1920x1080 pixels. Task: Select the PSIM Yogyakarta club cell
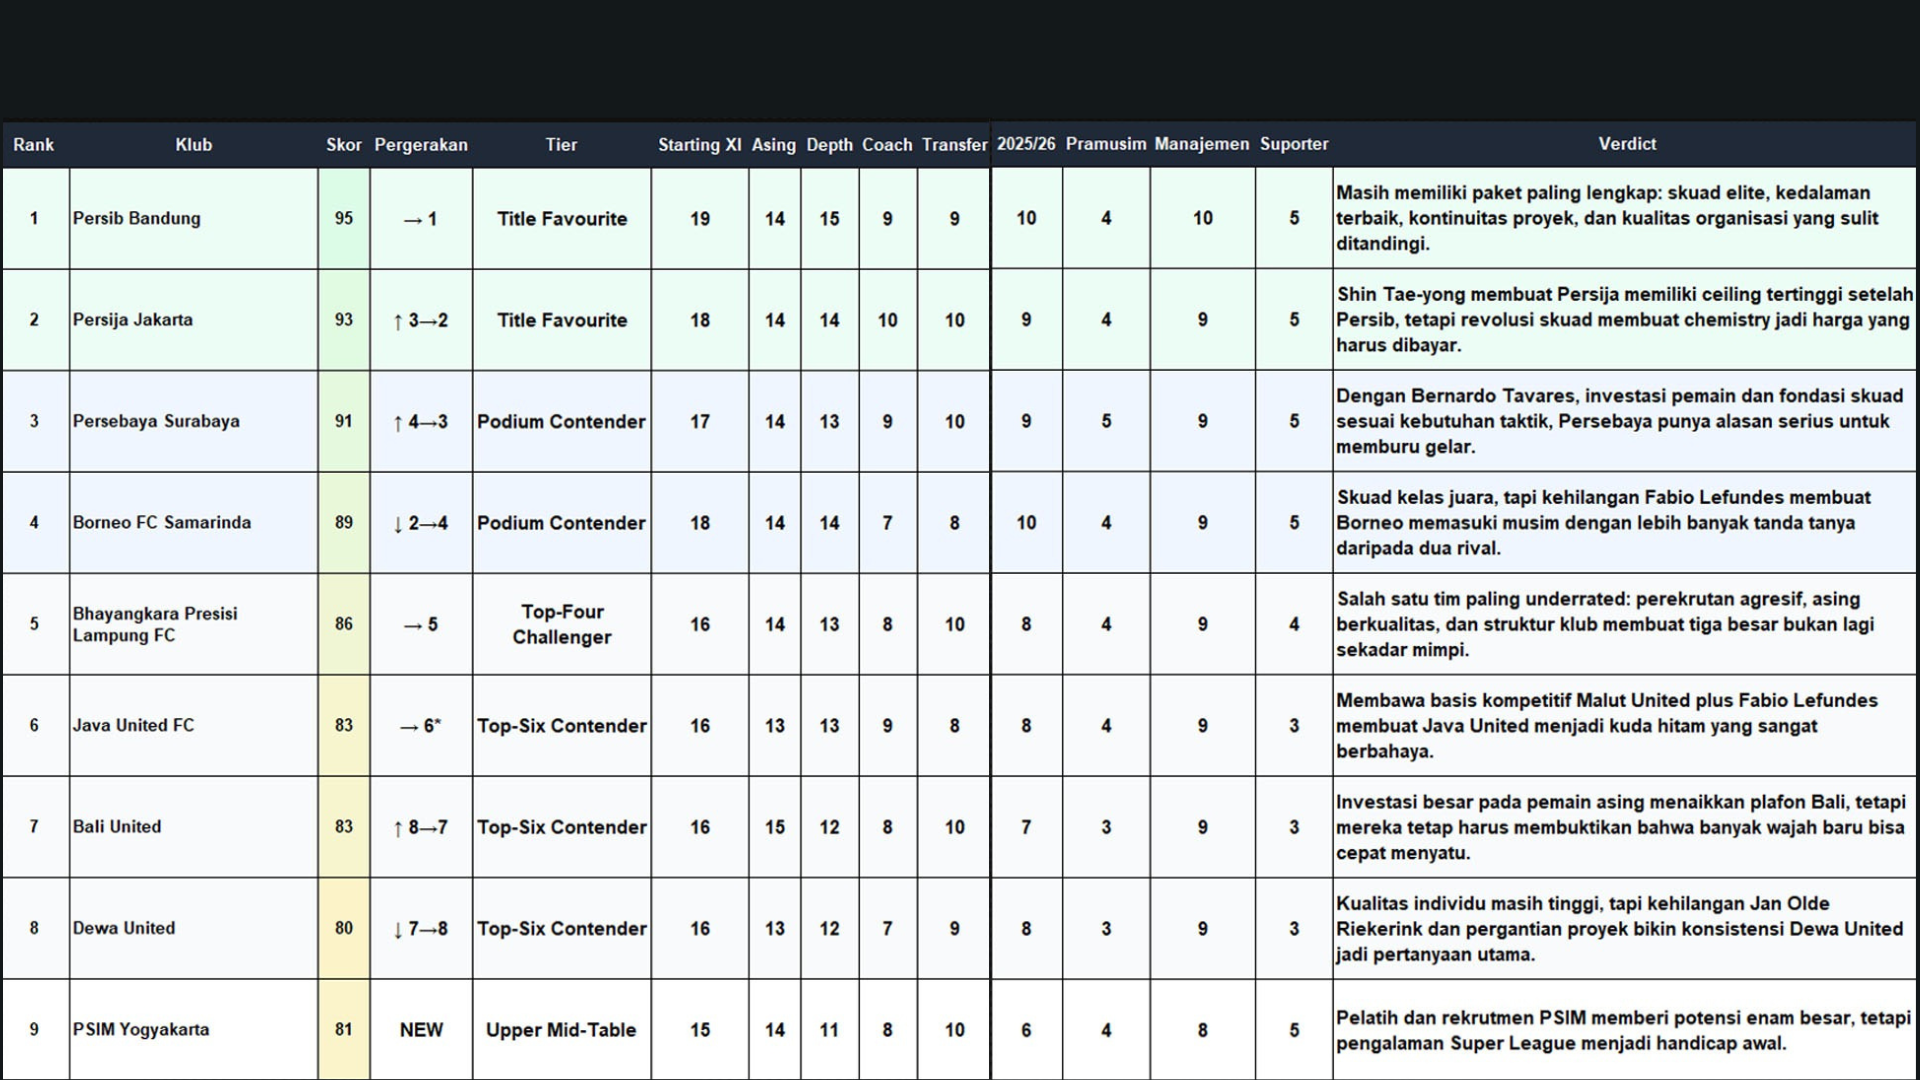[194, 1029]
